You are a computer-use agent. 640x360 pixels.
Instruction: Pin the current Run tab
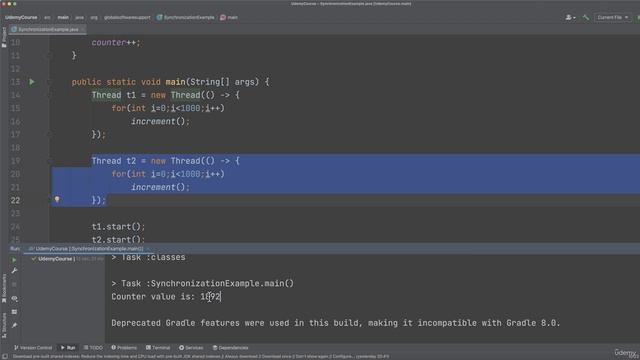coord(14,325)
